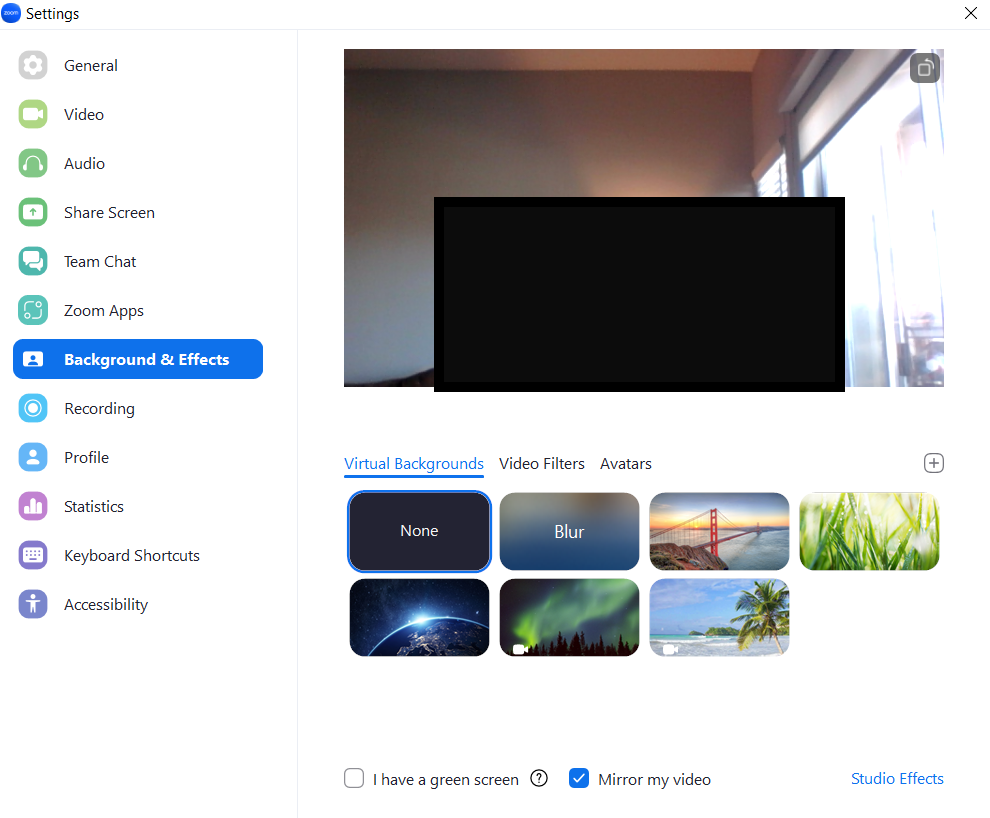Image resolution: width=990 pixels, height=818 pixels.
Task: Open the Accessibility figure icon
Action: point(33,605)
